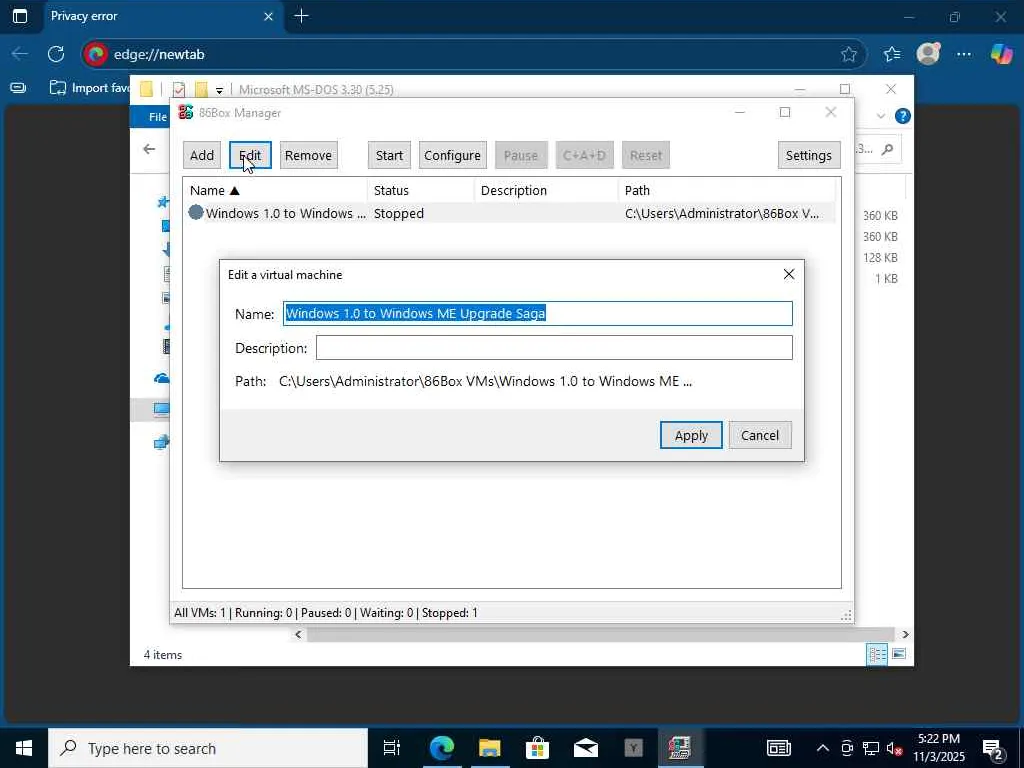Click the Explorer search magnifier icon

tap(887, 150)
